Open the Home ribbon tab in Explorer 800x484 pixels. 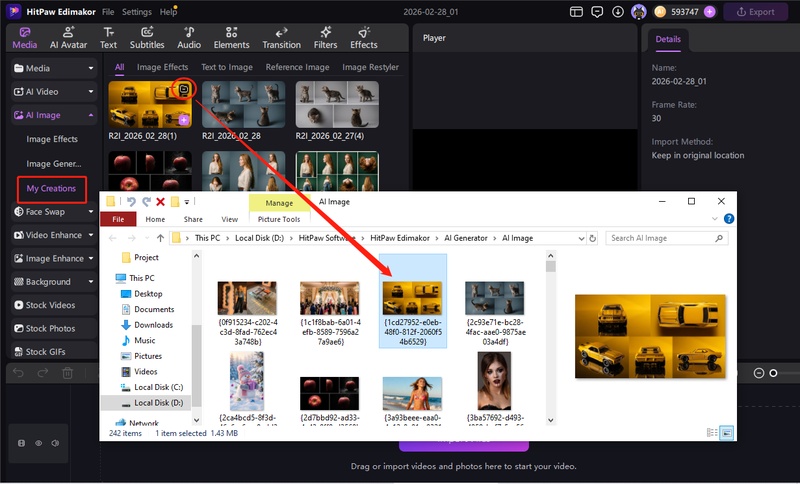click(x=155, y=219)
